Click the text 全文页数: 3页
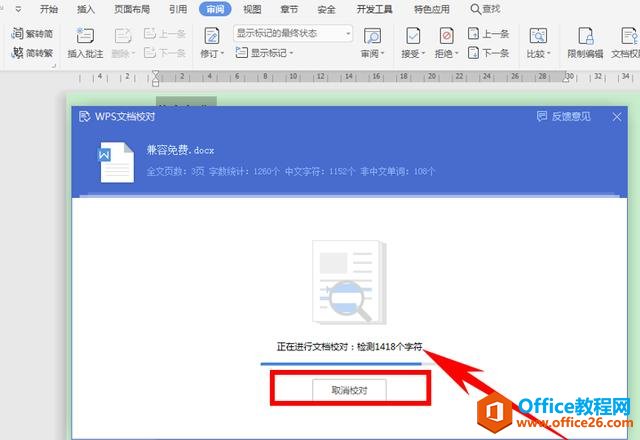 pyautogui.click(x=175, y=171)
